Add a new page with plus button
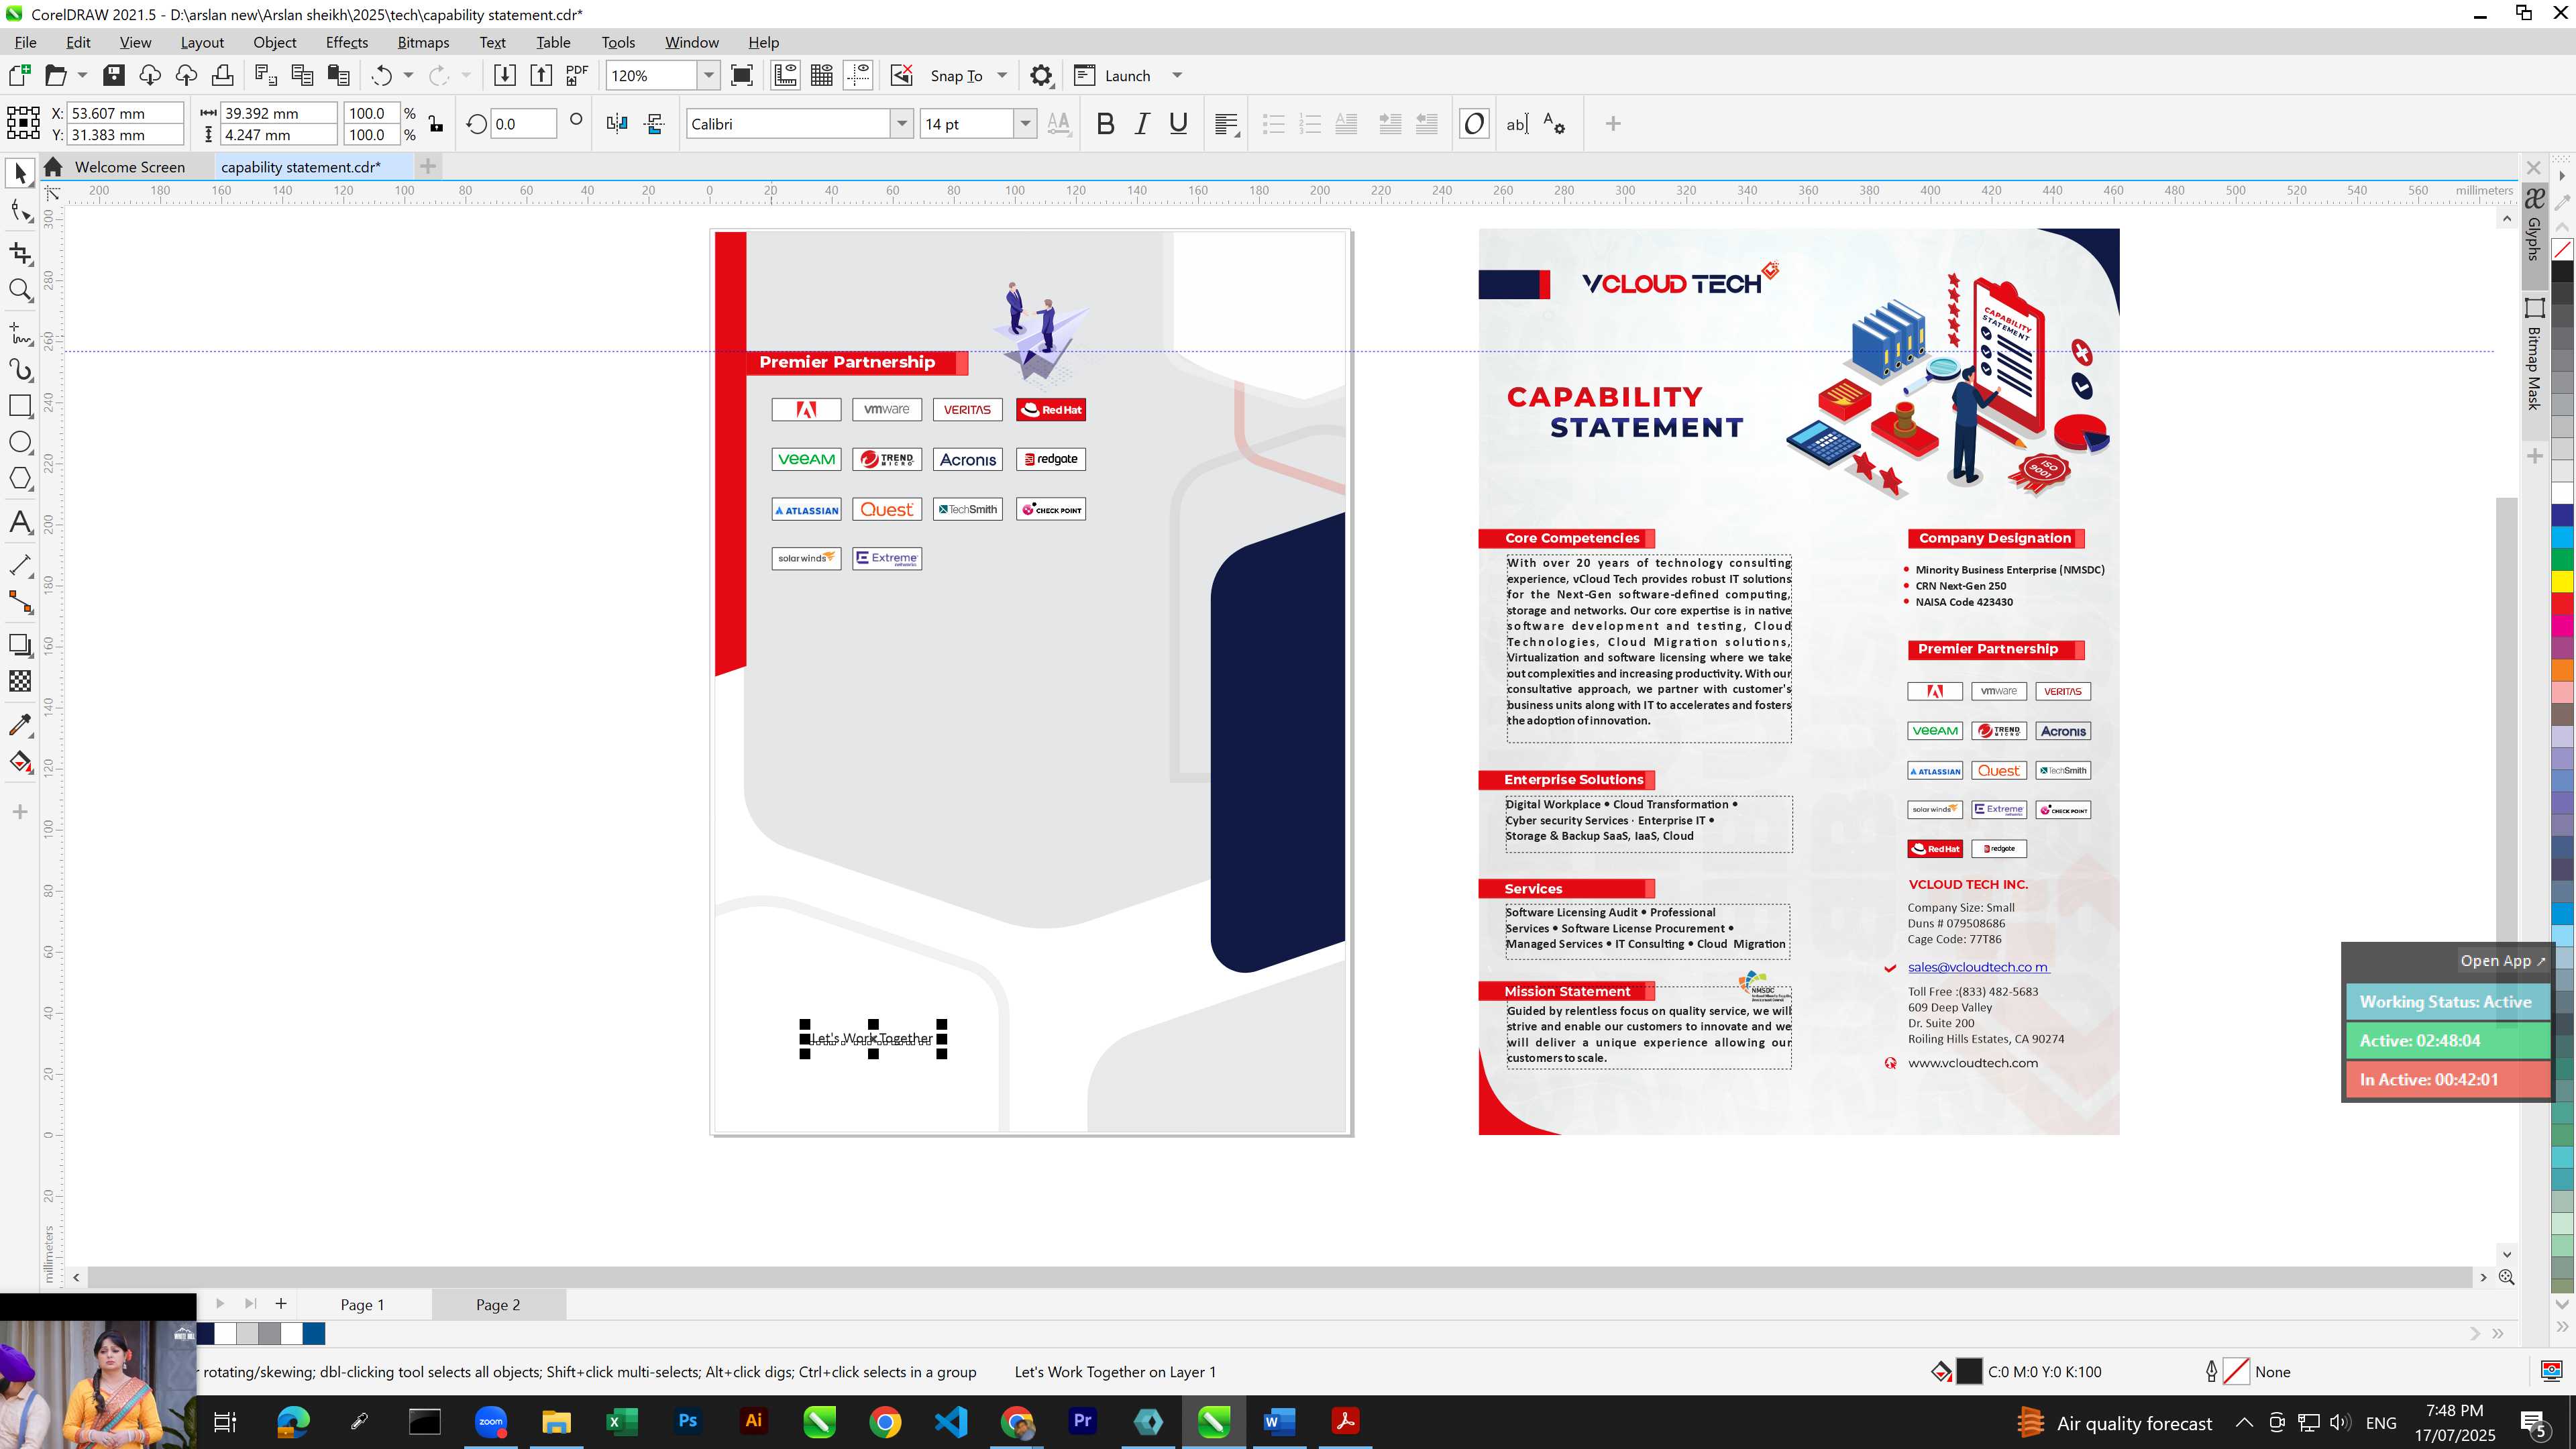Image resolution: width=2576 pixels, height=1449 pixels. 281,1304
